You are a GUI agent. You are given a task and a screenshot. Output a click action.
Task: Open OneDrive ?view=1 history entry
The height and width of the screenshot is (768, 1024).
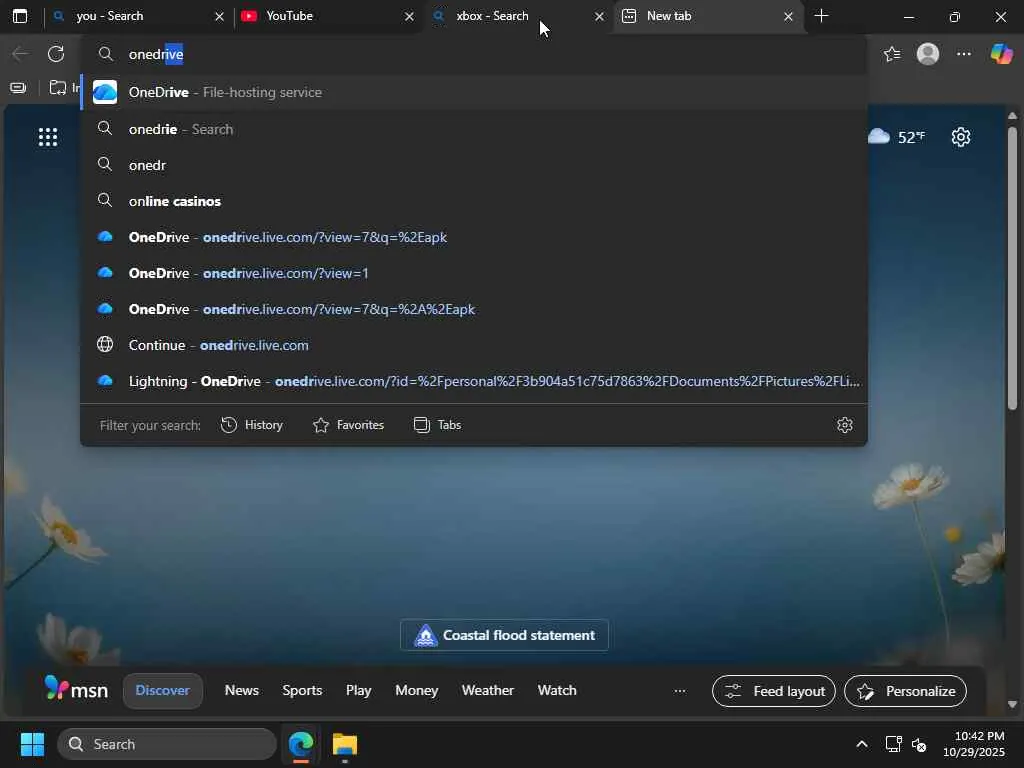click(x=474, y=273)
